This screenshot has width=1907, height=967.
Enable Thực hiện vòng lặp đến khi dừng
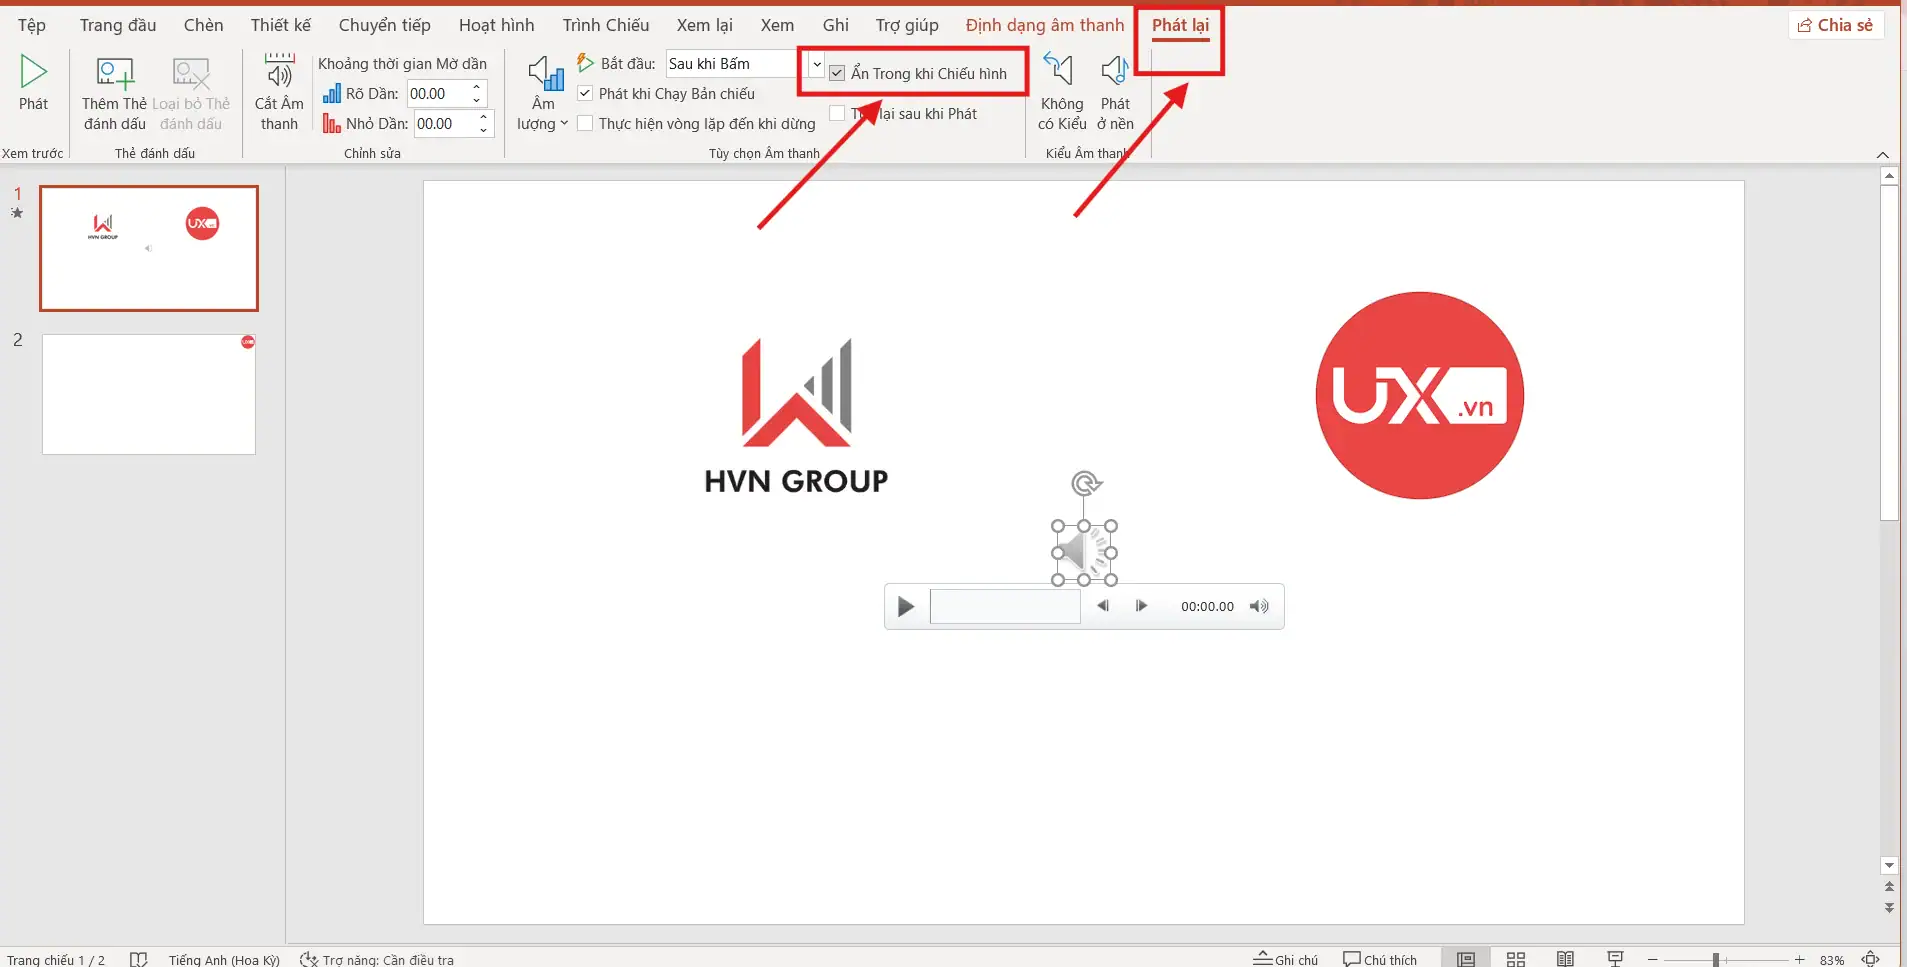pyautogui.click(x=586, y=124)
